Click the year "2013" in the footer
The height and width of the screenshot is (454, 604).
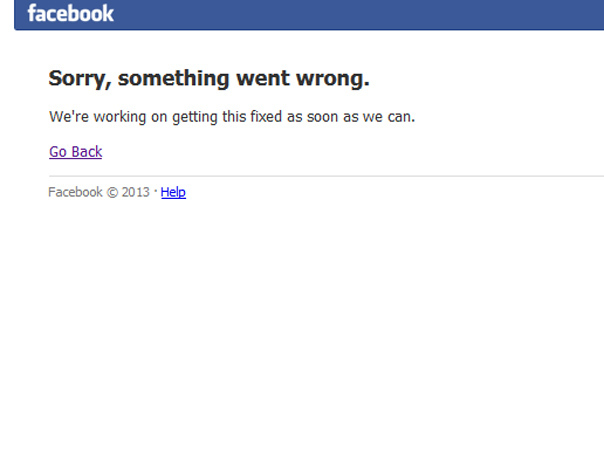click(136, 192)
